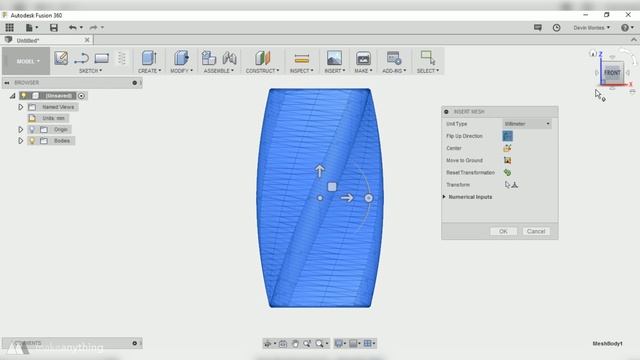Open the CREATE menu

tap(149, 71)
